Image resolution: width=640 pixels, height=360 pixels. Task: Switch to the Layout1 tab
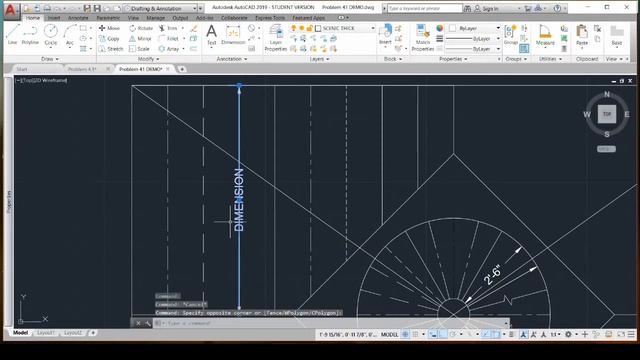pos(46,333)
